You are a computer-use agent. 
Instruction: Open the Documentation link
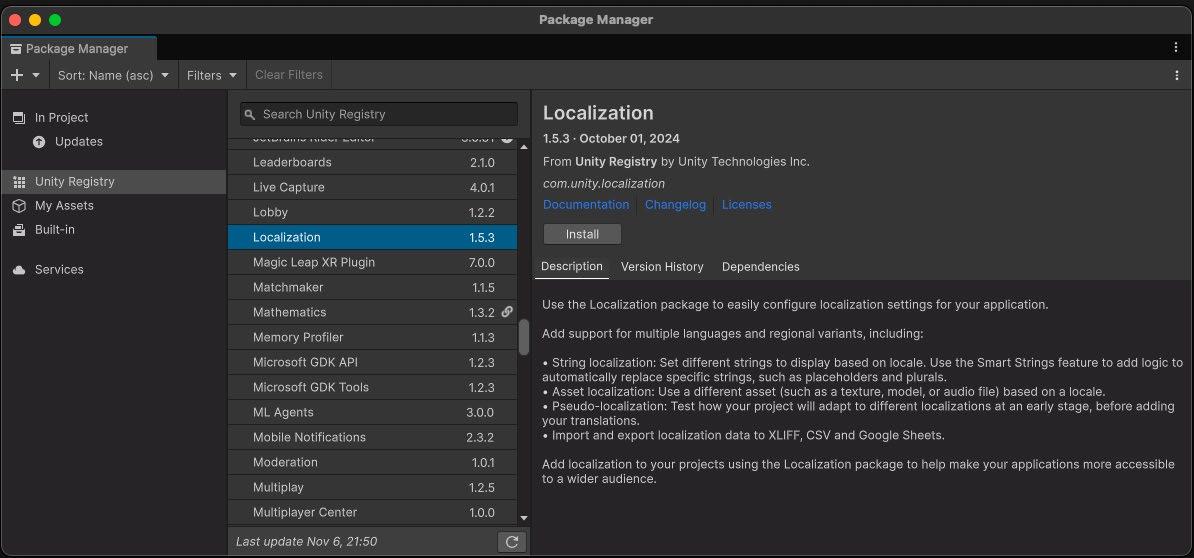(586, 205)
